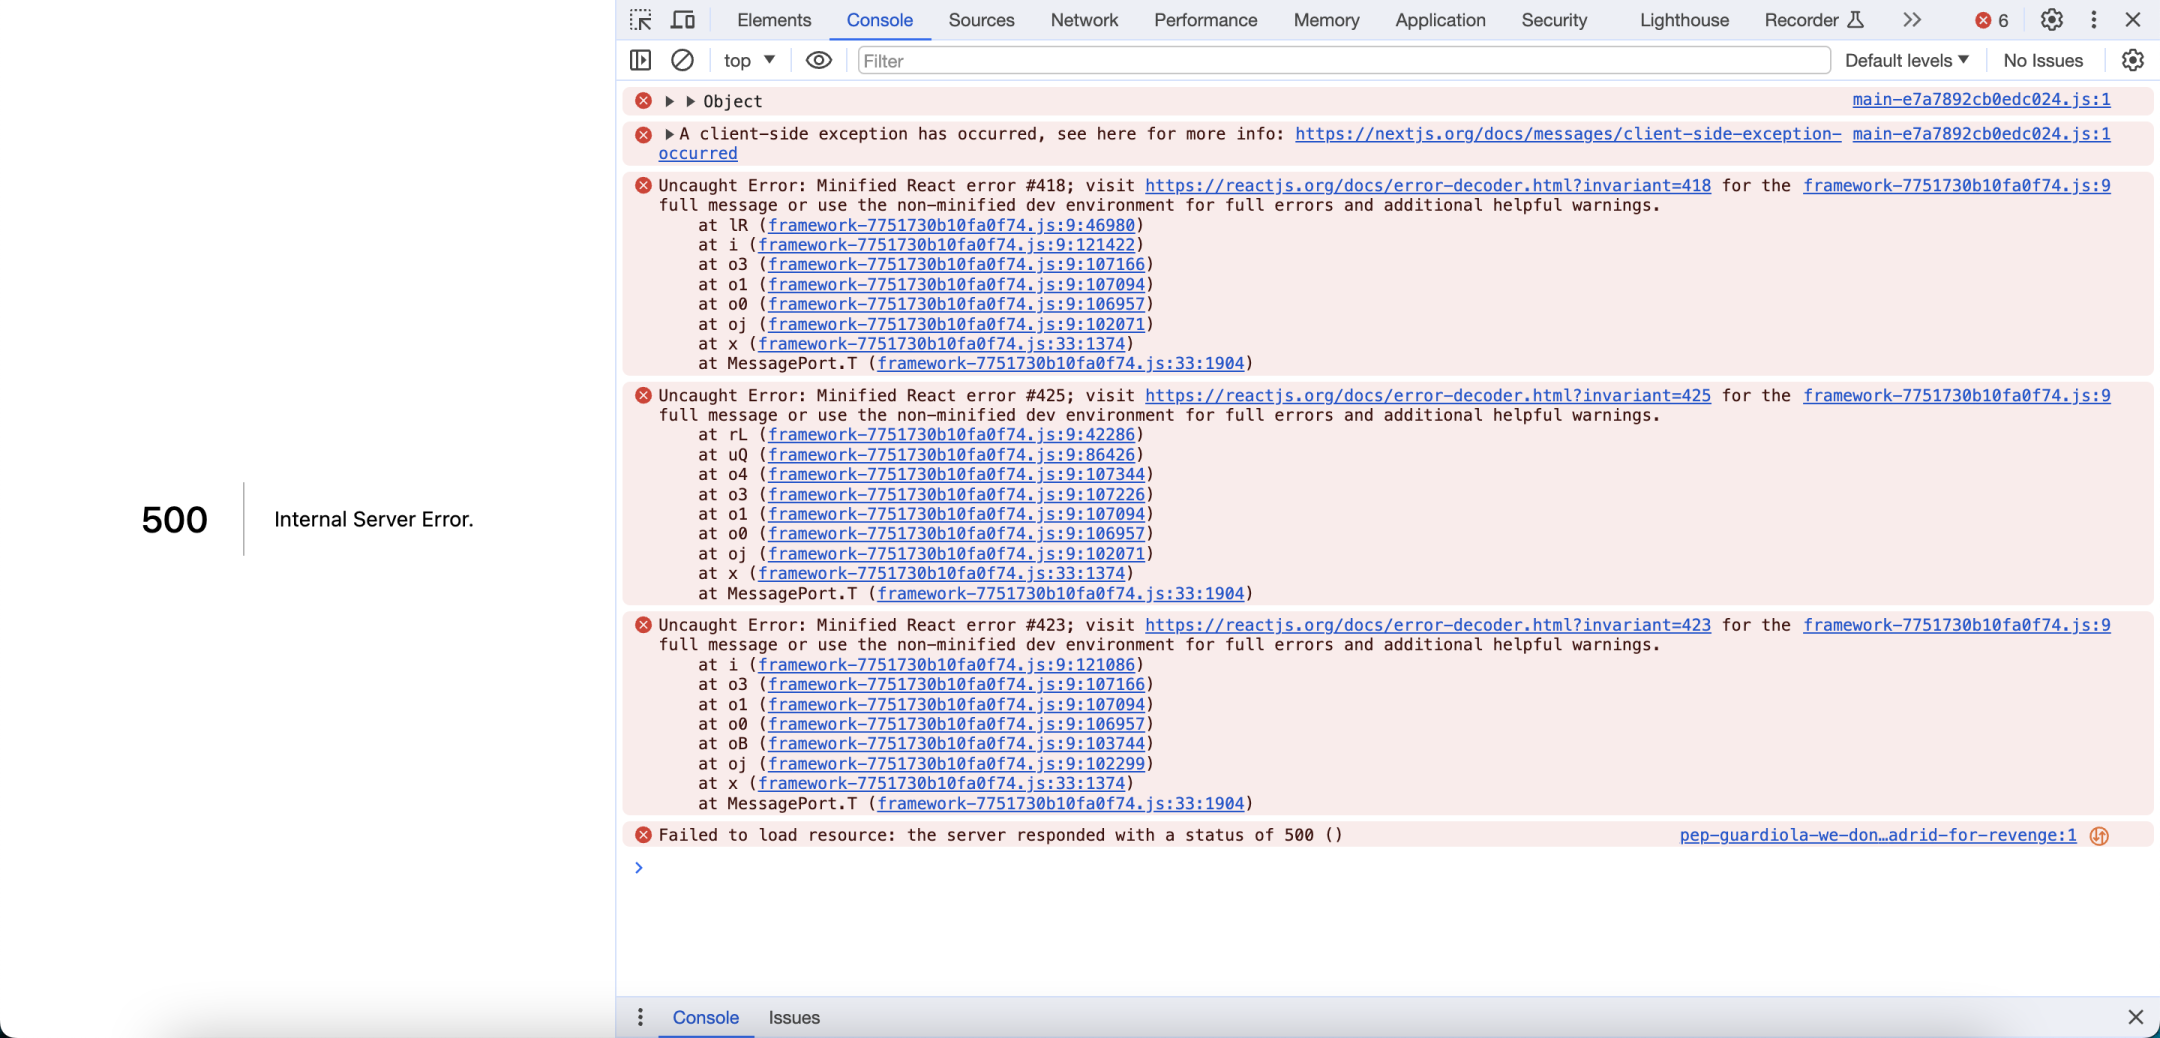Clear the console using the clear icon
Screen dimensions: 2160x1038
point(683,60)
